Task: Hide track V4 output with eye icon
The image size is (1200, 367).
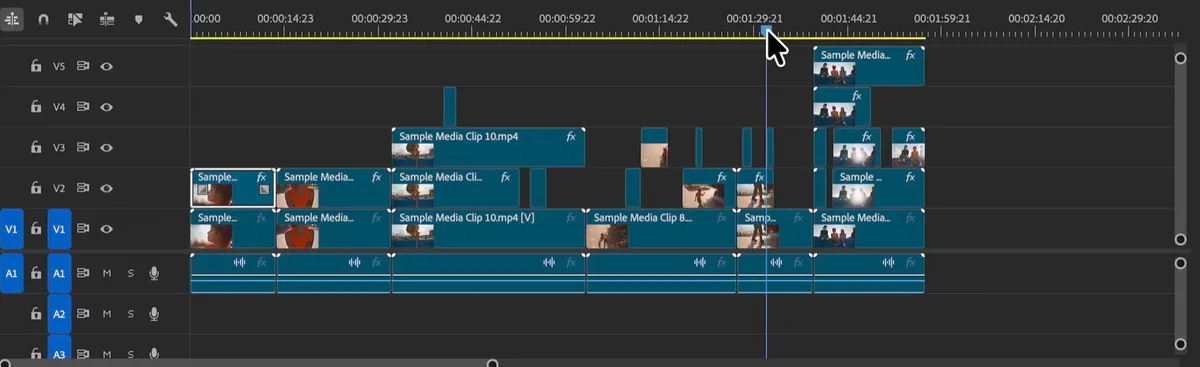Action: pyautogui.click(x=106, y=107)
